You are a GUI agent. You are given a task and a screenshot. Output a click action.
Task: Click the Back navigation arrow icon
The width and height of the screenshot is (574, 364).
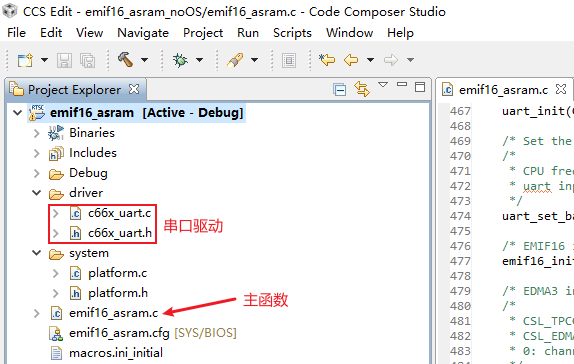351,60
